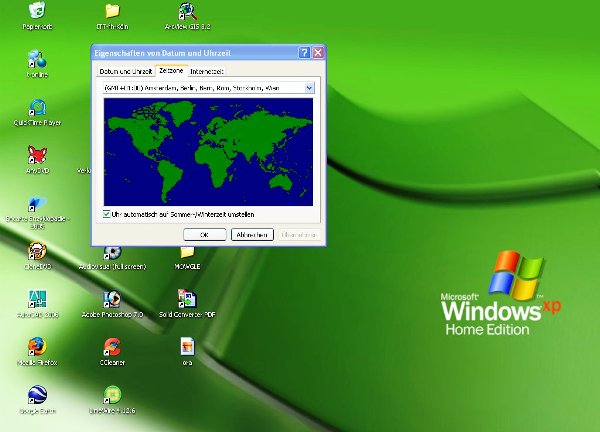Open the LimeWire desktop shortcut
The width and height of the screenshot is (600, 432).
click(x=112, y=395)
